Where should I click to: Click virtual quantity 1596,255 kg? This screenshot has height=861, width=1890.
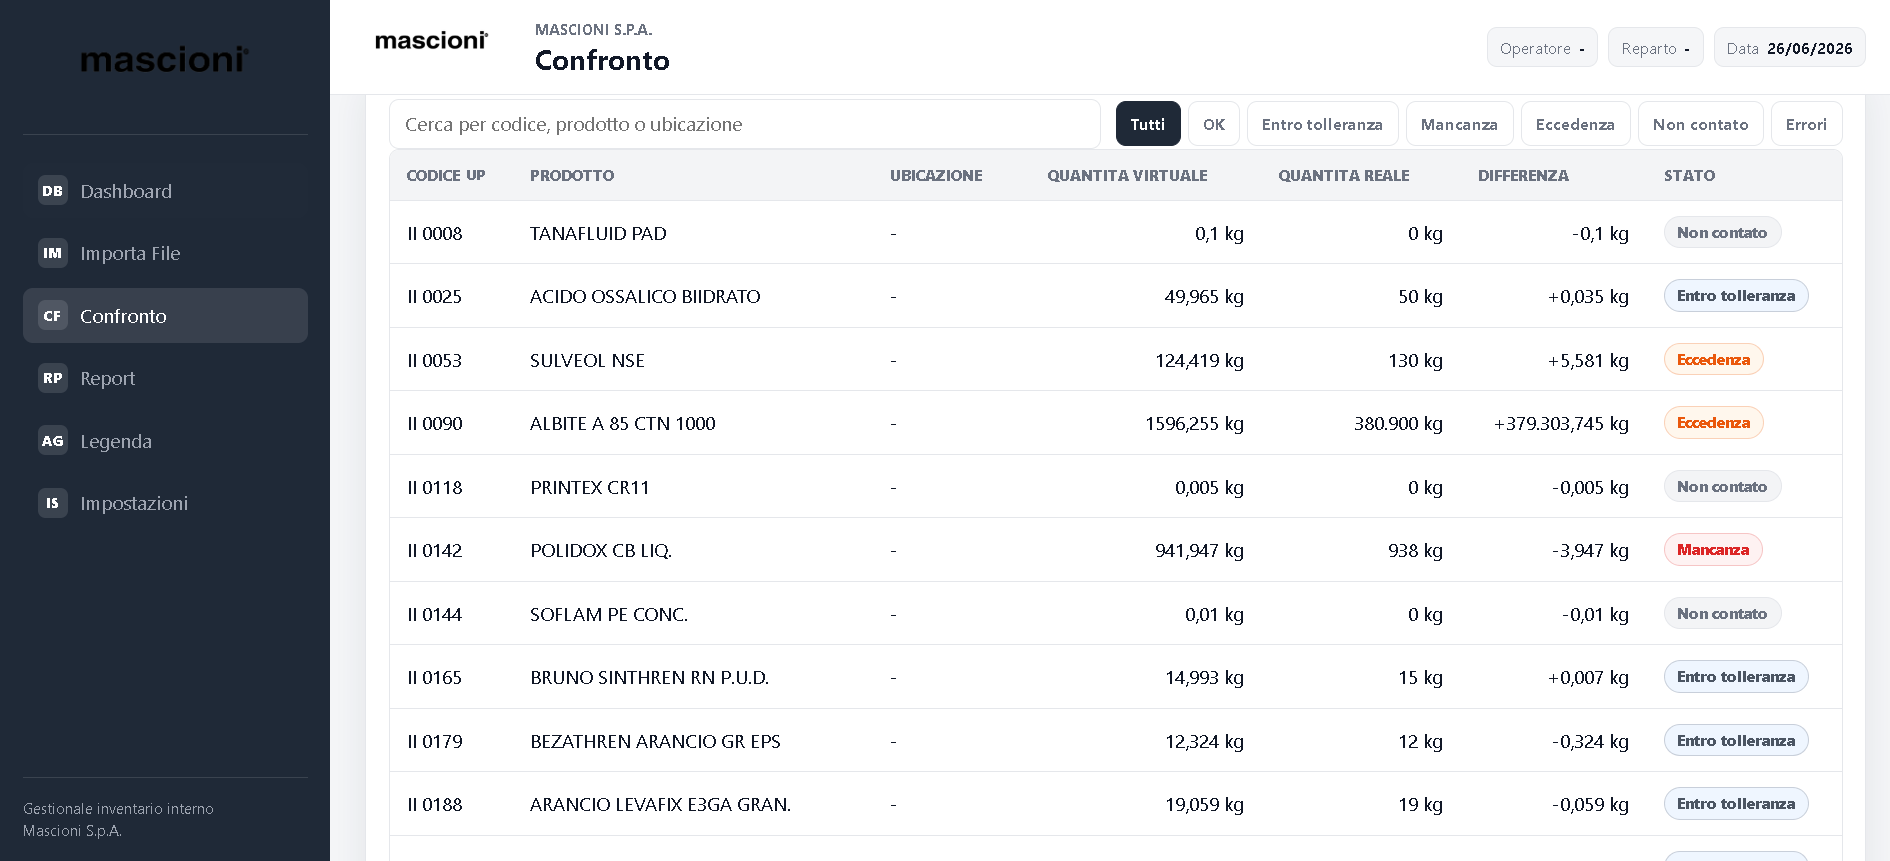pos(1194,424)
